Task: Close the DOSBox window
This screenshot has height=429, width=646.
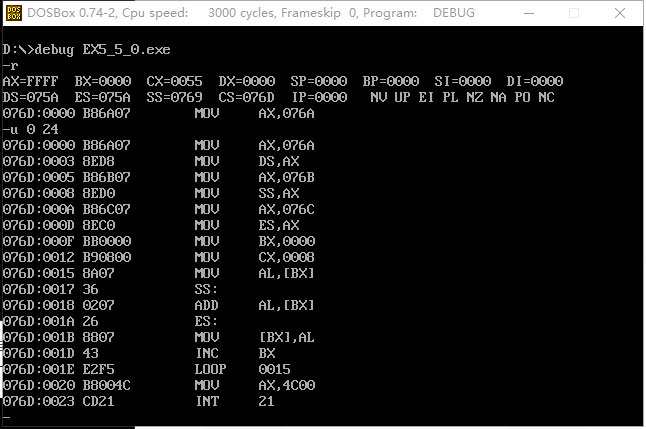Action: (620, 13)
